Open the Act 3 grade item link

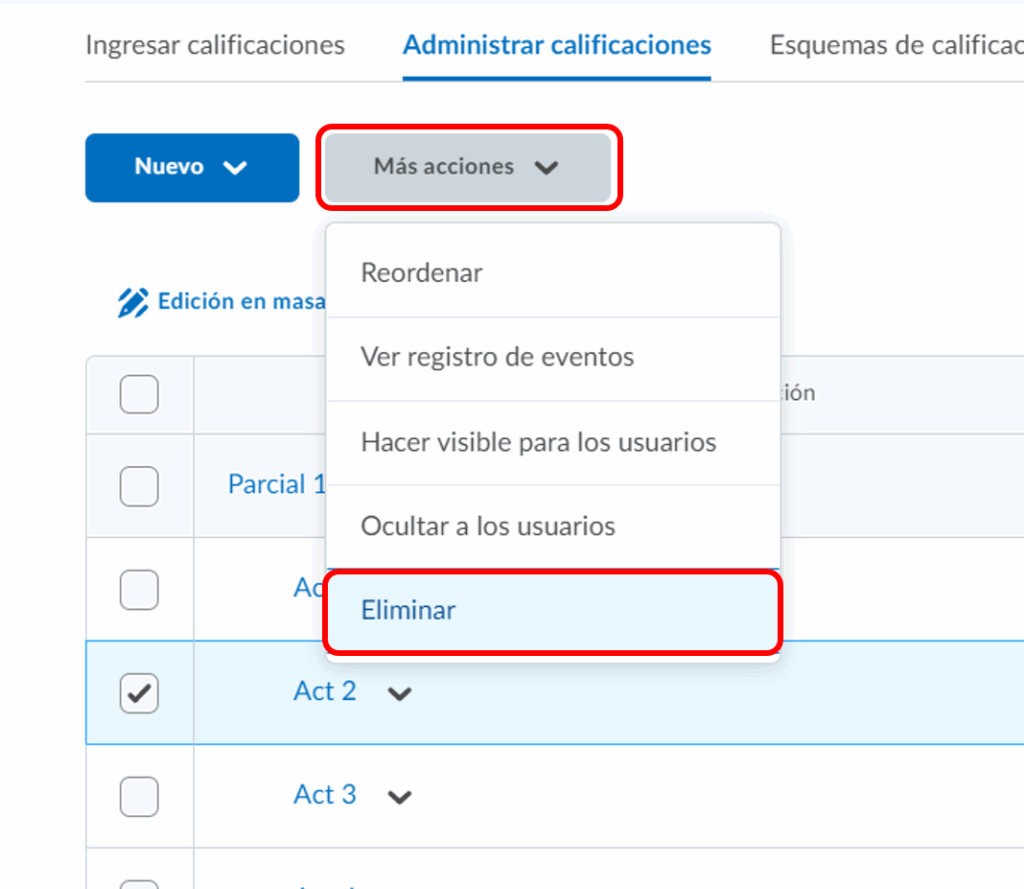325,795
